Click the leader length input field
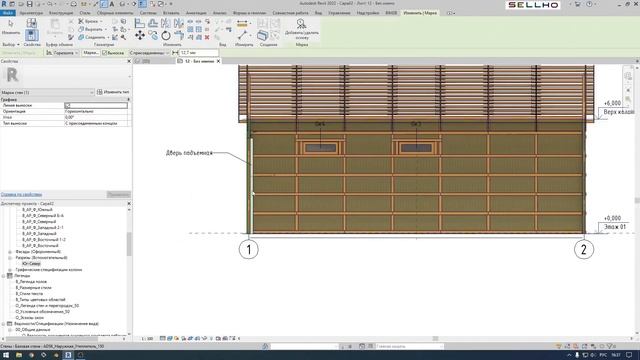 pos(199,53)
